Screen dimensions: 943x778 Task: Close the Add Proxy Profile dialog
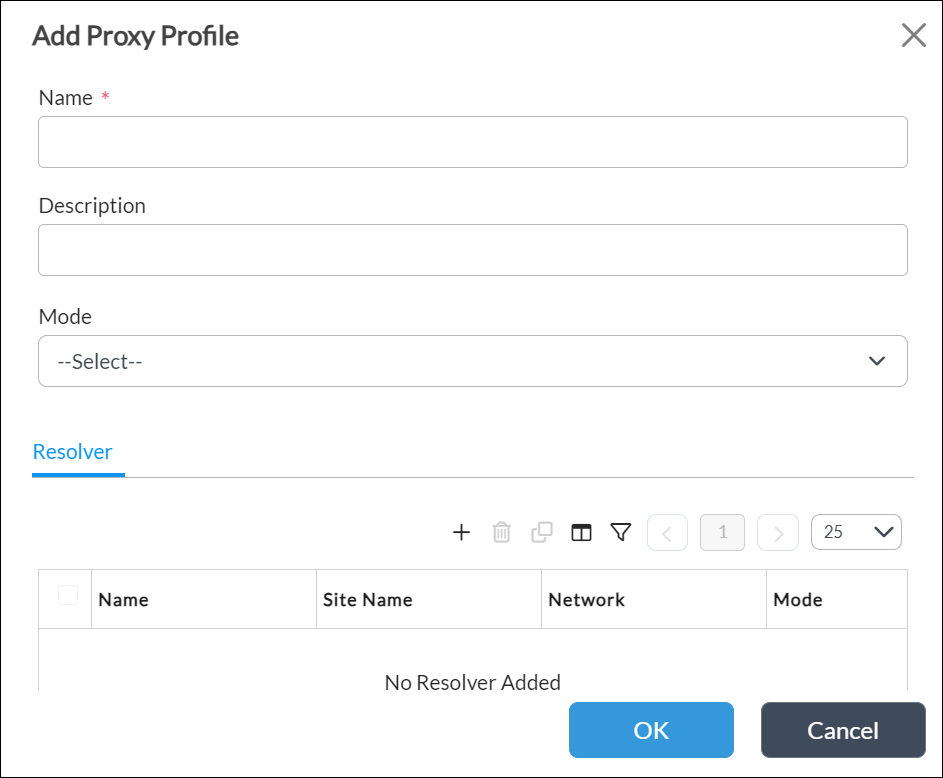coord(913,35)
